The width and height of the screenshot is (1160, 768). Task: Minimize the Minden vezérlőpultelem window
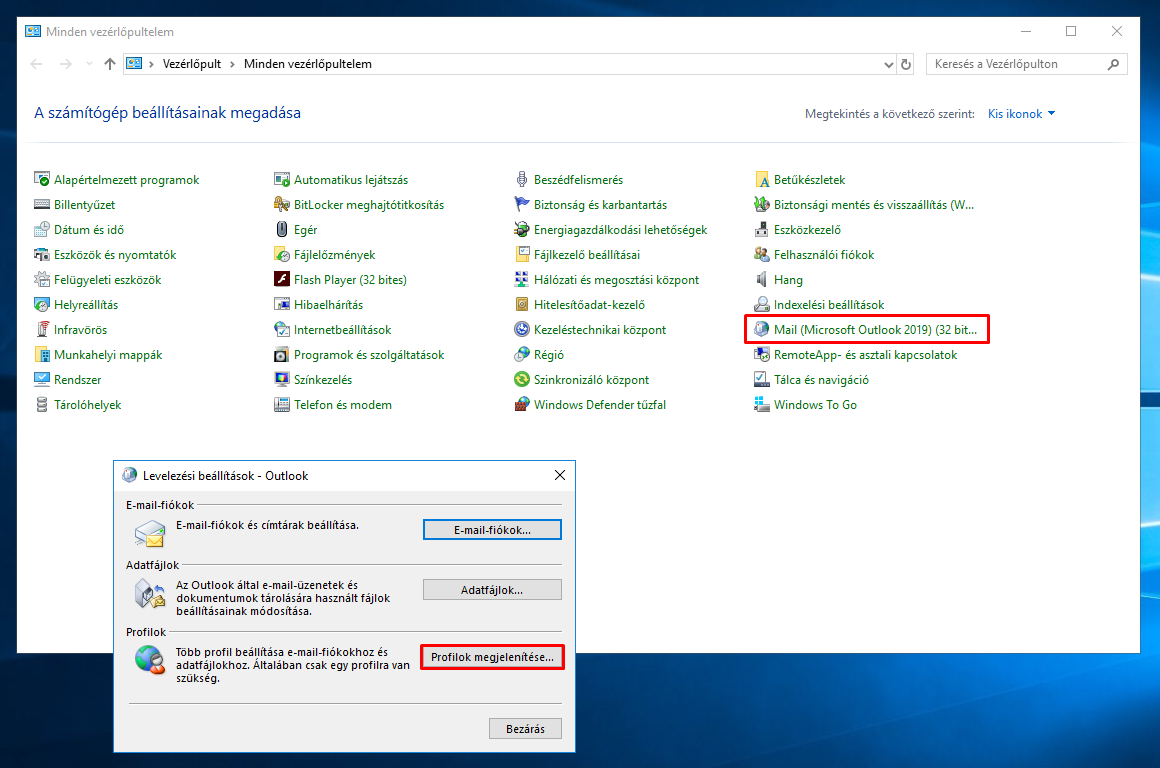click(1026, 31)
